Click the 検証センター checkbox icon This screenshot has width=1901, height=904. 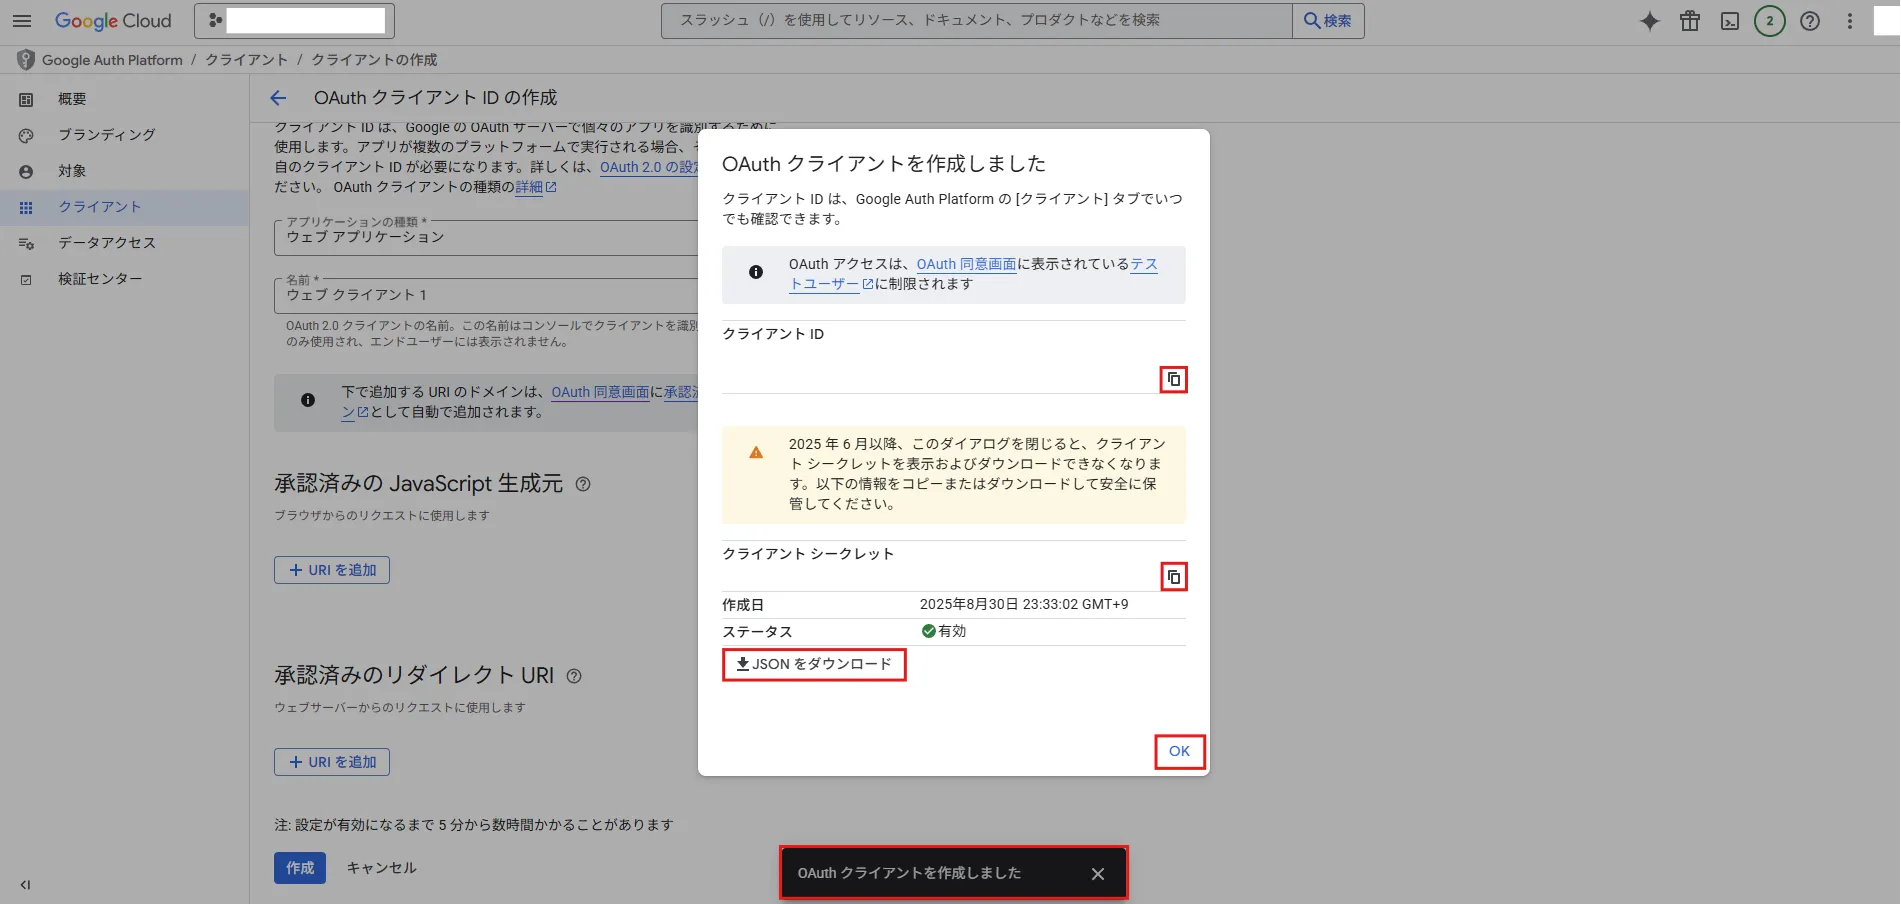(26, 280)
